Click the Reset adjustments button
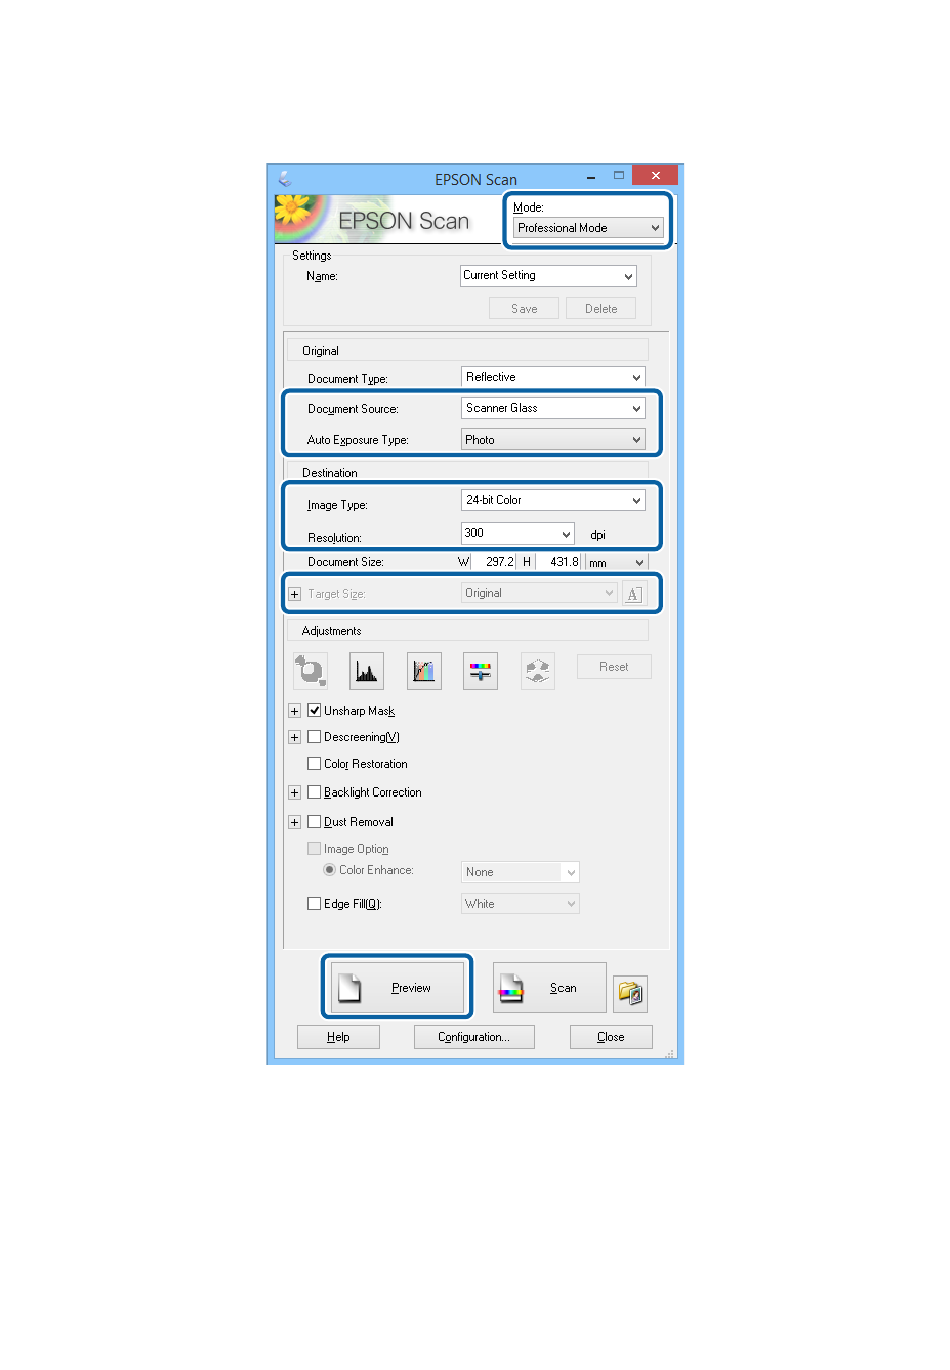 (614, 667)
